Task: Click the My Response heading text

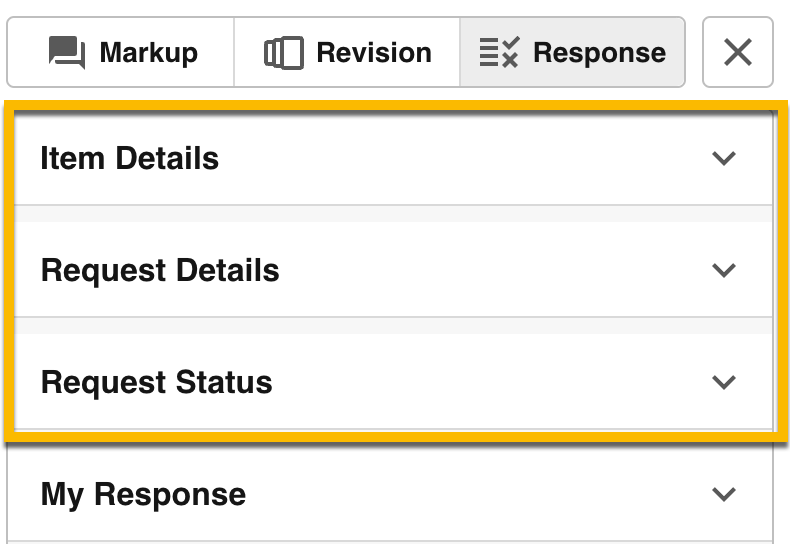Action: pos(143,494)
